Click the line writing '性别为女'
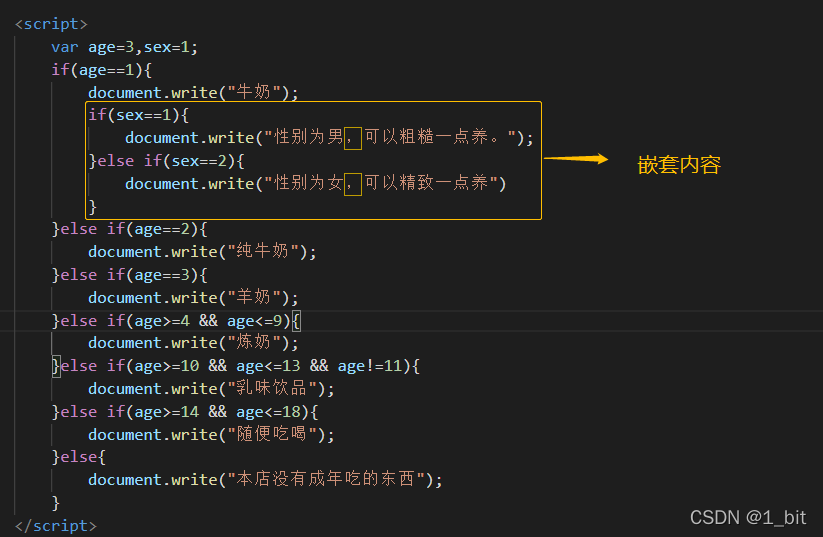The width and height of the screenshot is (823, 537). 315,183
